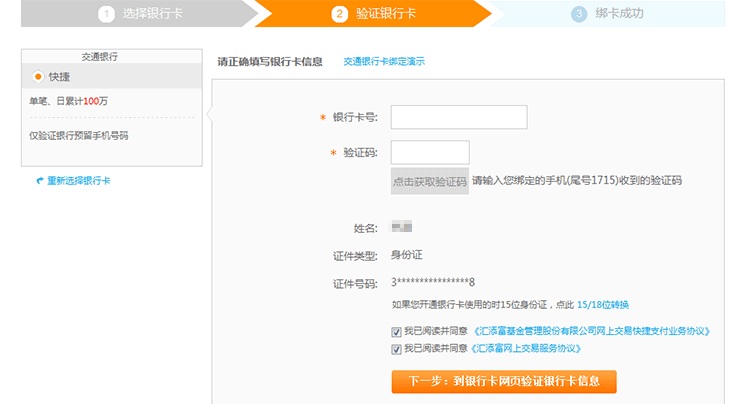Click the 点击获取验证码 button
Image resolution: width=754 pixels, height=404 pixels.
coord(429,181)
